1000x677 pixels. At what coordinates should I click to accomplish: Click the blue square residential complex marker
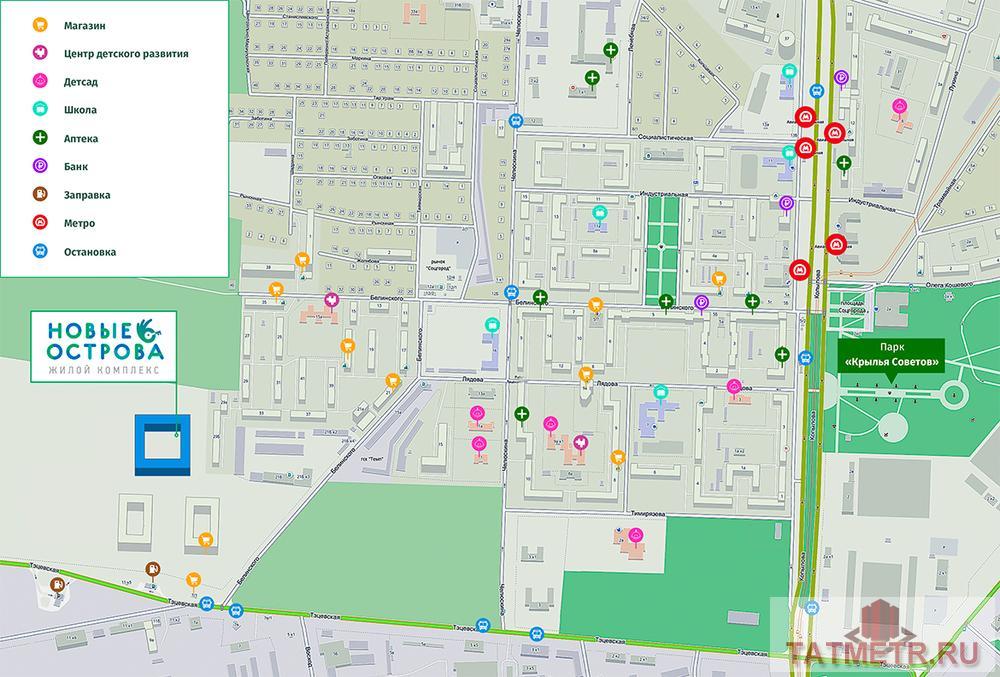pos(163,445)
